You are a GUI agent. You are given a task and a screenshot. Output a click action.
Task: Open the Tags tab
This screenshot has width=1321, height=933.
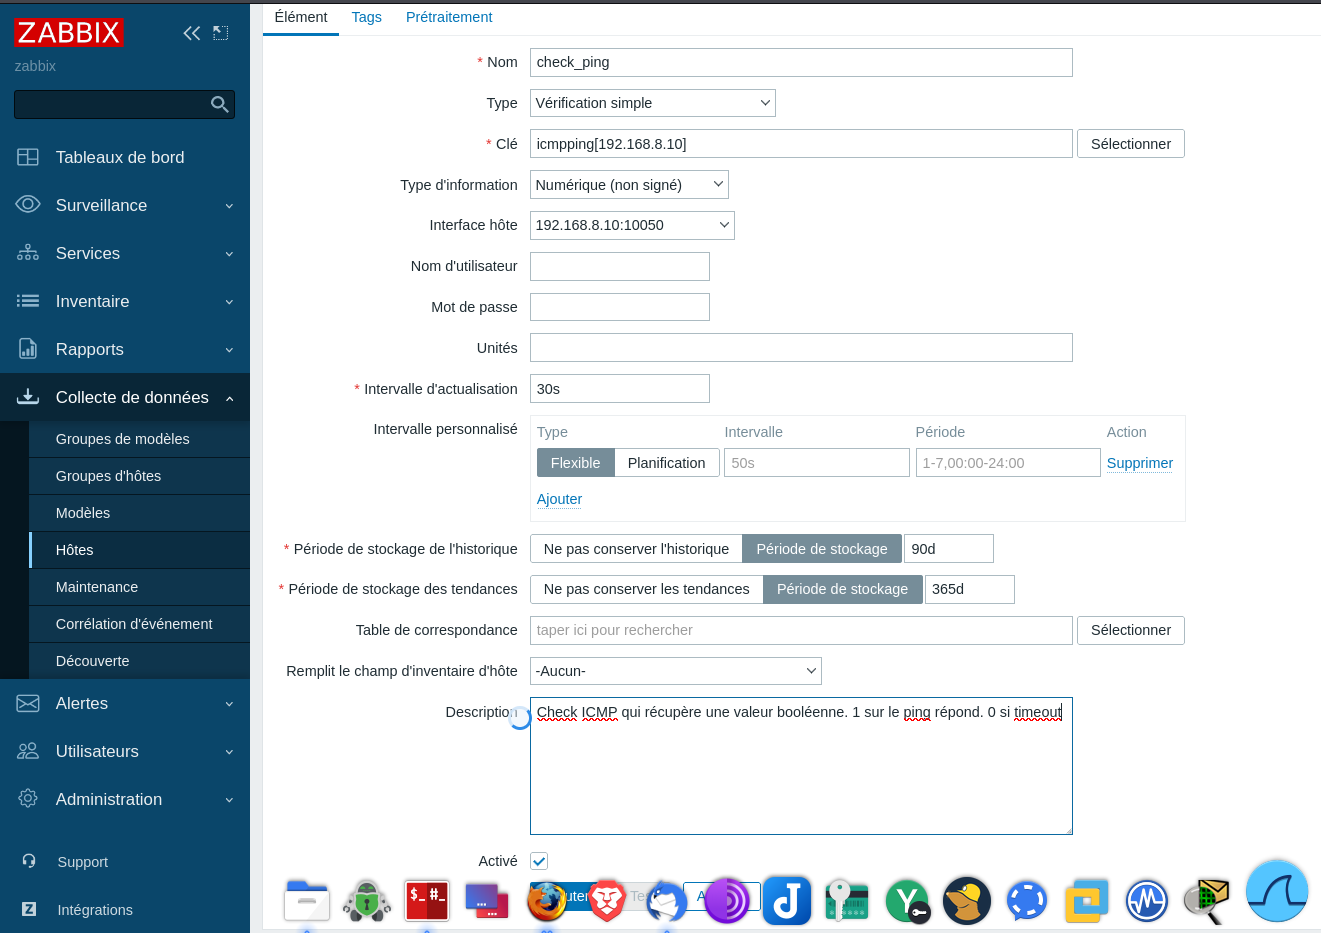coord(366,17)
